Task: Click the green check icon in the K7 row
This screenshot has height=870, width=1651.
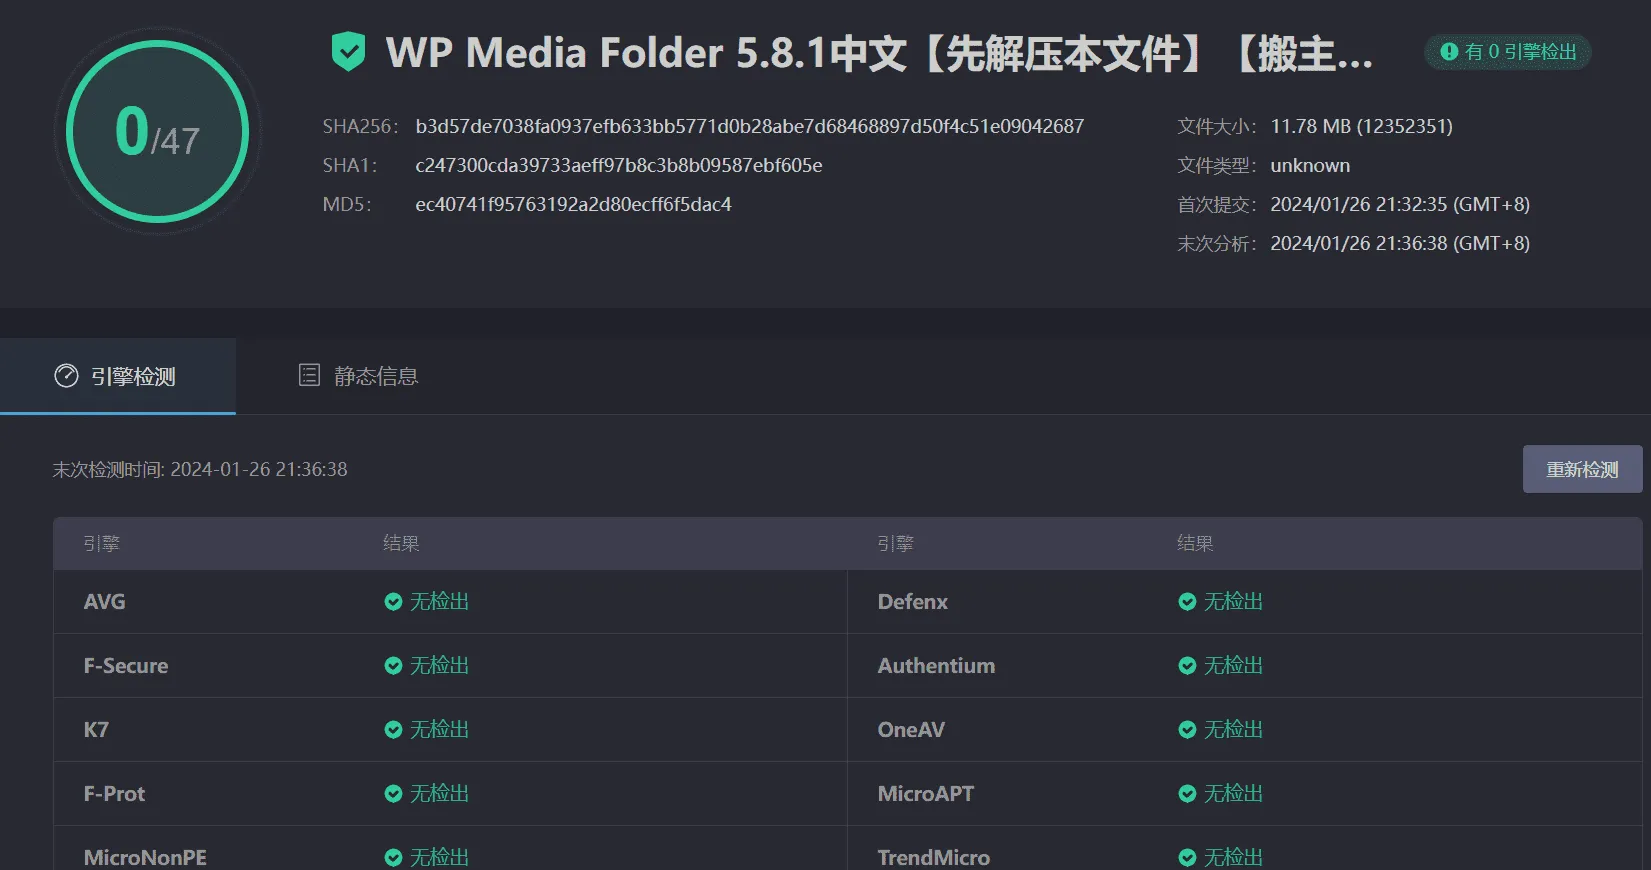Action: [393, 730]
